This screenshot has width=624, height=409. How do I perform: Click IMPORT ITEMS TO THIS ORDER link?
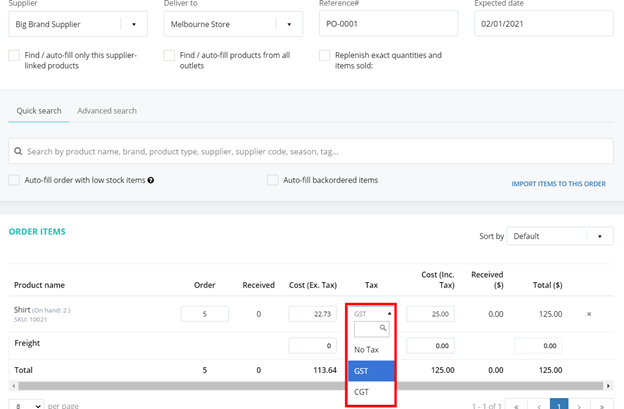(558, 184)
